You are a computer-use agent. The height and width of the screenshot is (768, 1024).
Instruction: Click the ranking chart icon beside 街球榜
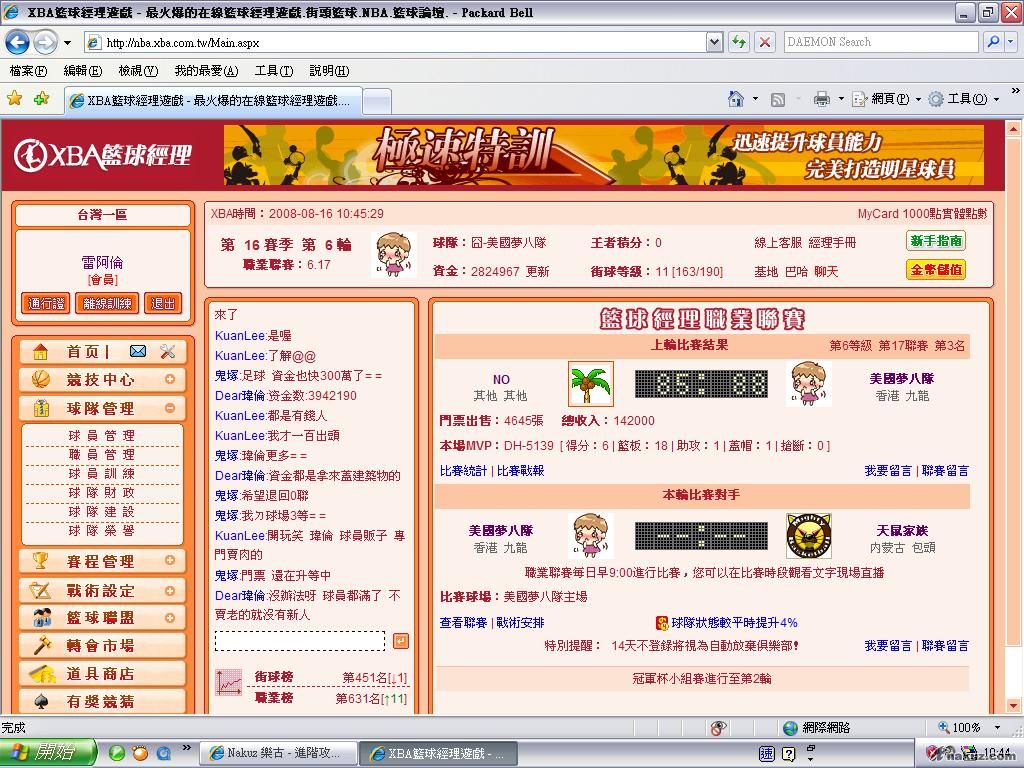tap(229, 682)
